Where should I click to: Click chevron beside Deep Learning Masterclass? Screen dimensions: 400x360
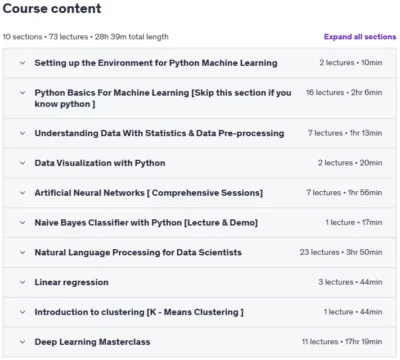pos(22,342)
